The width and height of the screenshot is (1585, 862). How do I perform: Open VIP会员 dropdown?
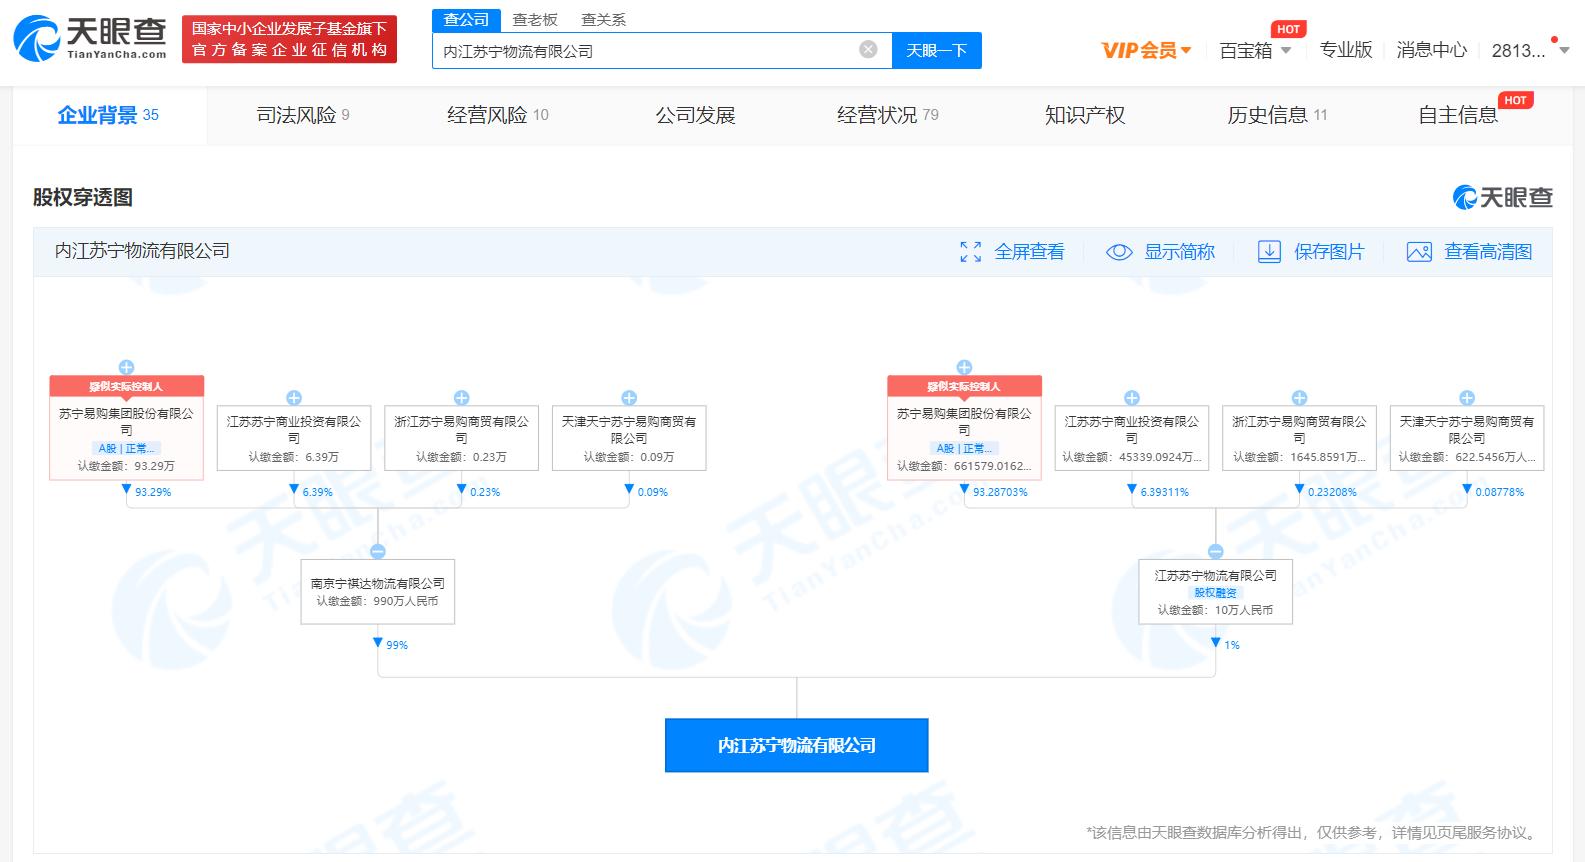click(x=1146, y=50)
